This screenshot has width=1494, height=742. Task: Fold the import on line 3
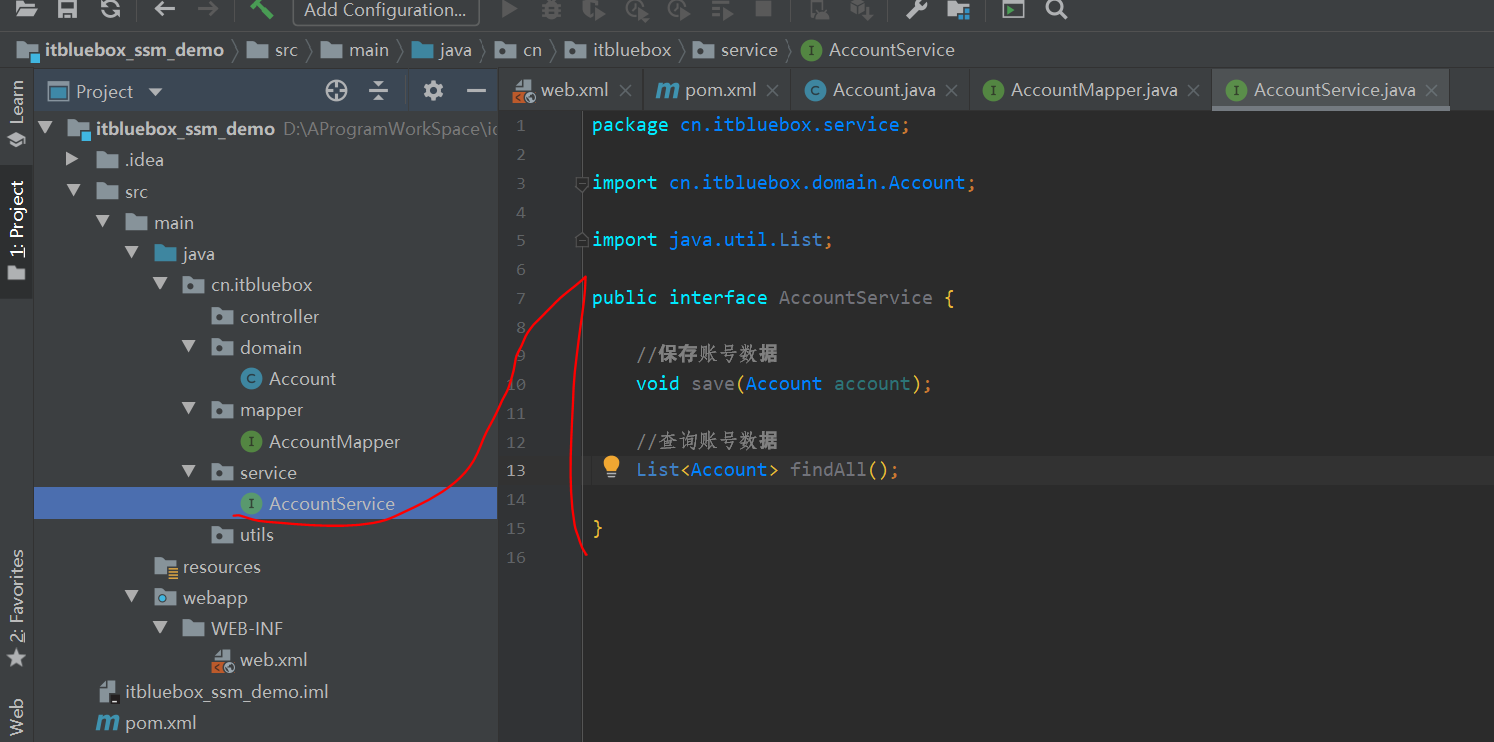click(581, 183)
